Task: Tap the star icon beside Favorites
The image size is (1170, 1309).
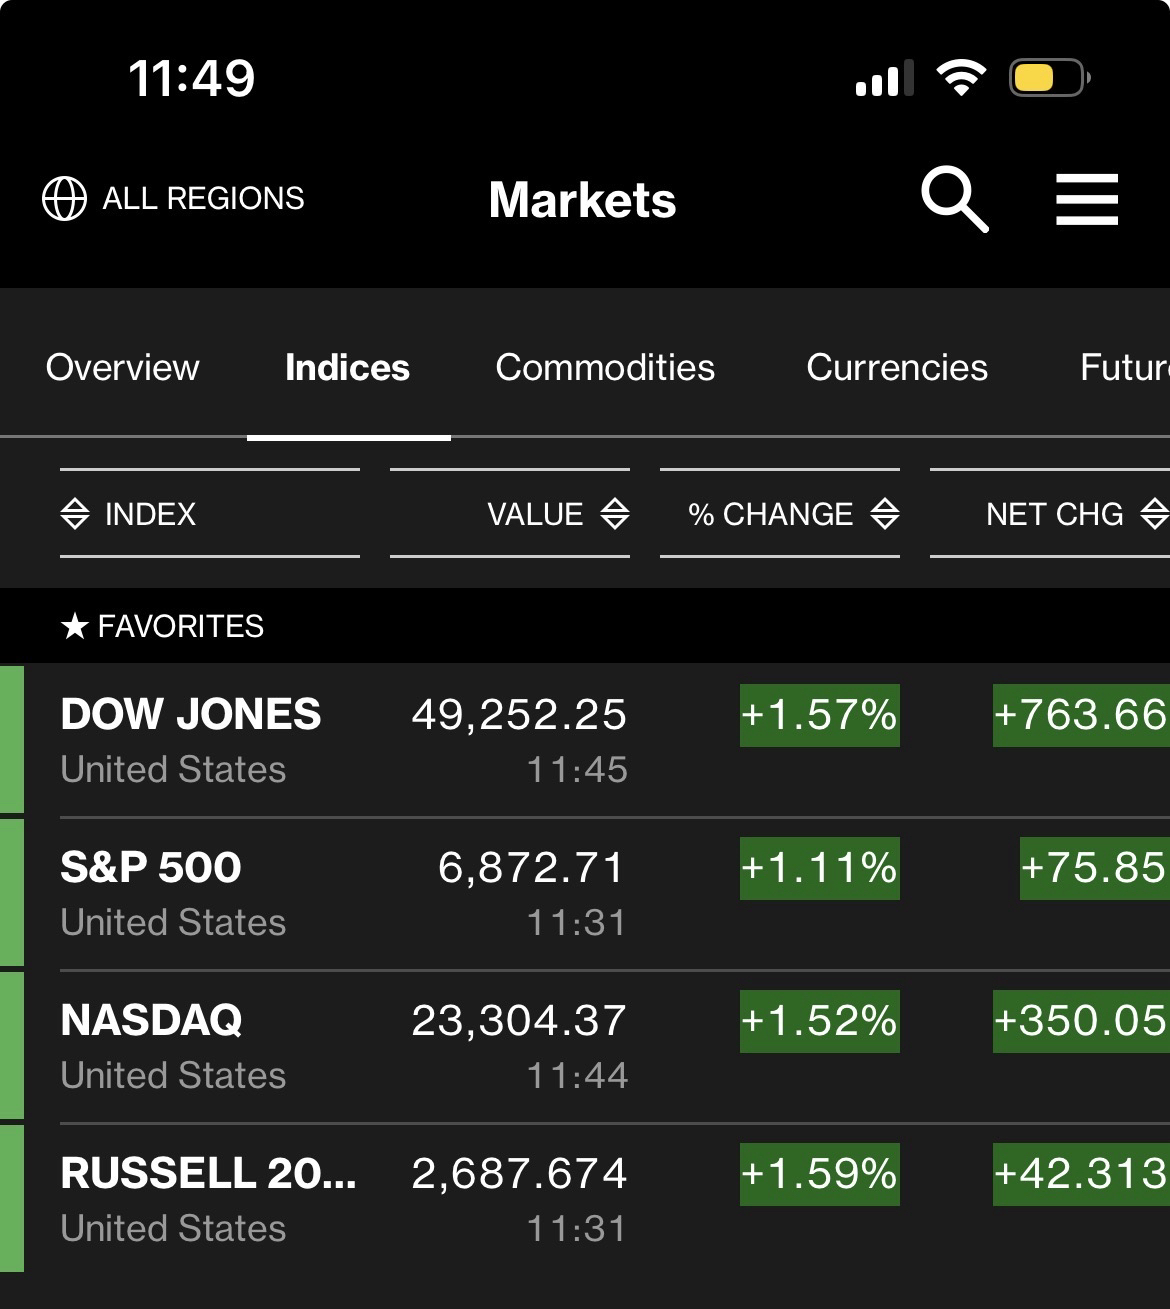Action: pos(75,627)
